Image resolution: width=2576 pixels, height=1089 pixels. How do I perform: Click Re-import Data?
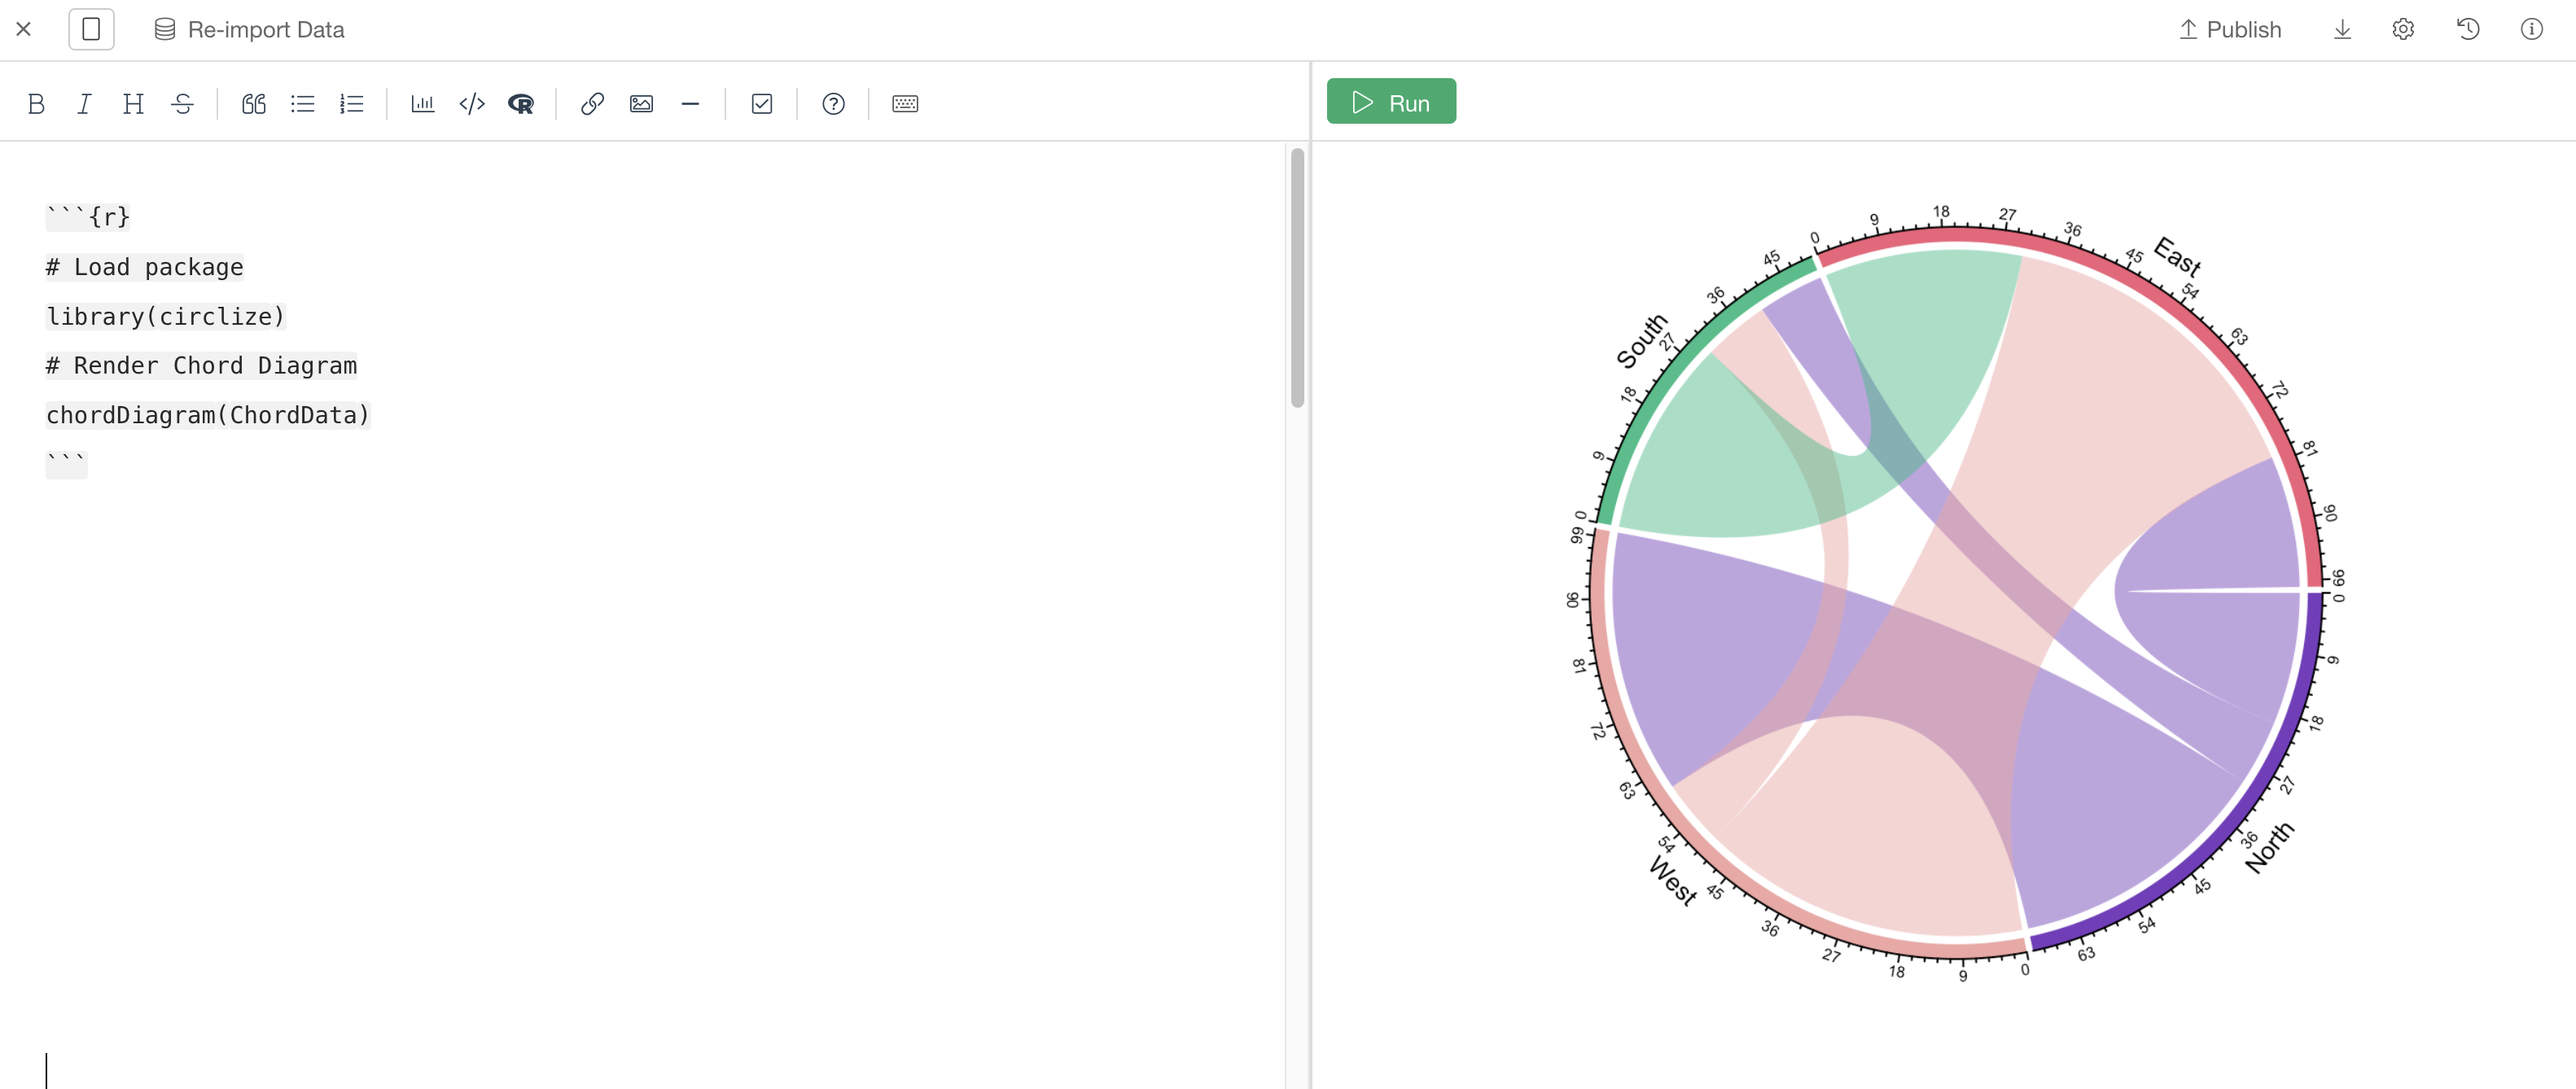250,29
